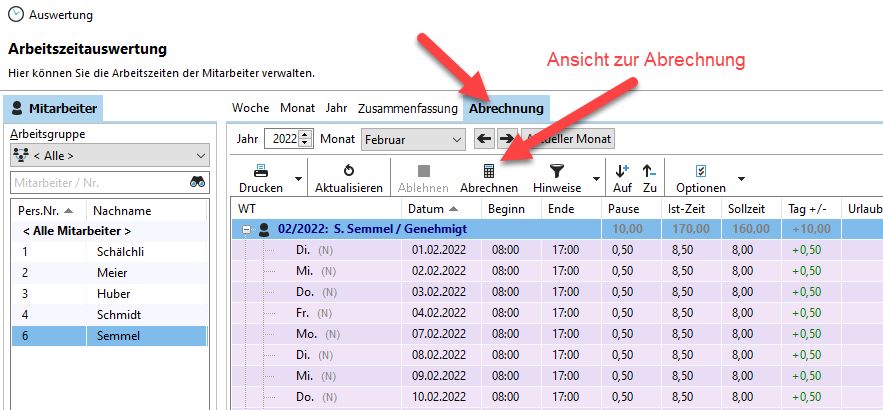Switch to the Woche tab
Image resolution: width=883 pixels, height=410 pixels.
(250, 108)
